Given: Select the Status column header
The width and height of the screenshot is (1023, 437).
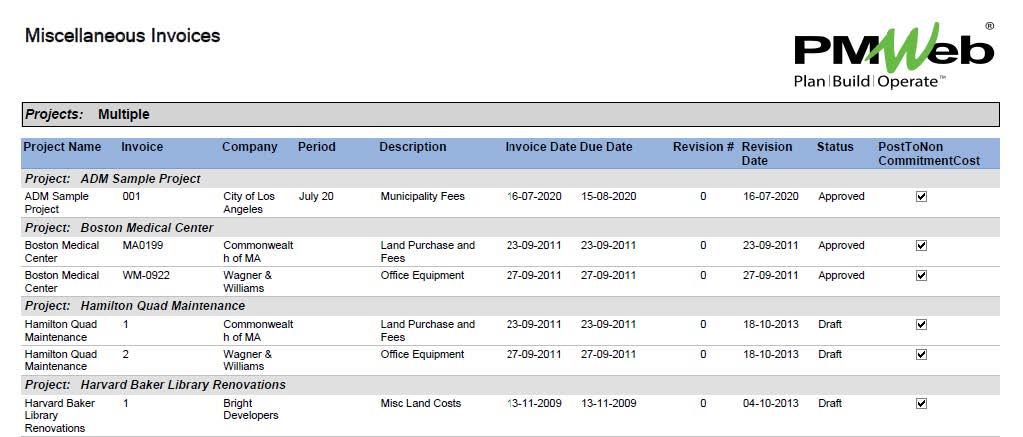Looking at the screenshot, I should point(835,147).
